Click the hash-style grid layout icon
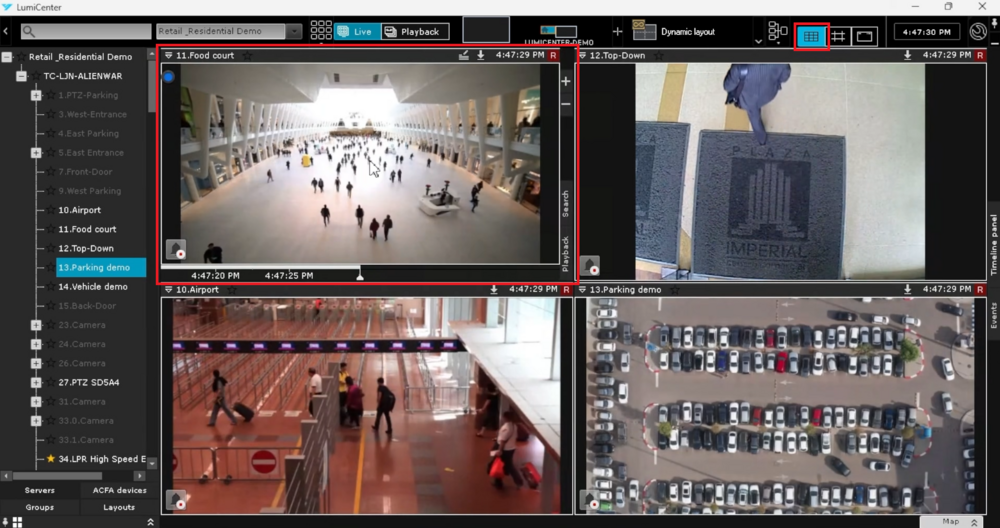 point(838,36)
